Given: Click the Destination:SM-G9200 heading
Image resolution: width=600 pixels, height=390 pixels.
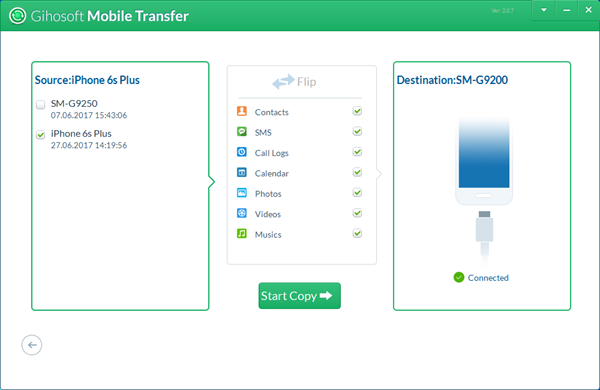Looking at the screenshot, I should click(x=452, y=80).
